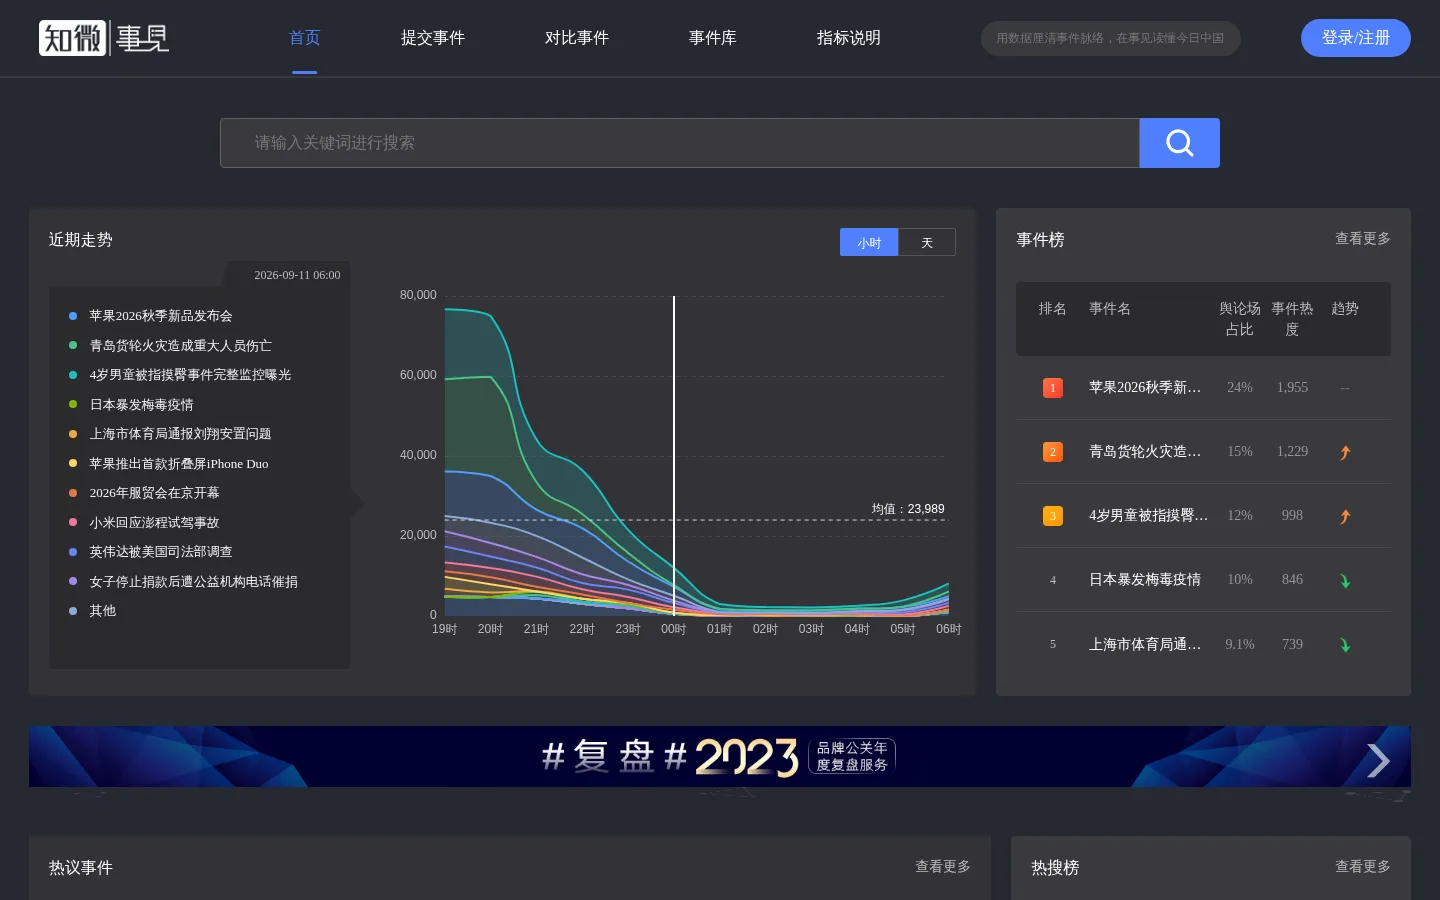Screen dimensions: 1440x900
Task: Click rank 1 badge in 事件榜
Action: pos(1052,388)
